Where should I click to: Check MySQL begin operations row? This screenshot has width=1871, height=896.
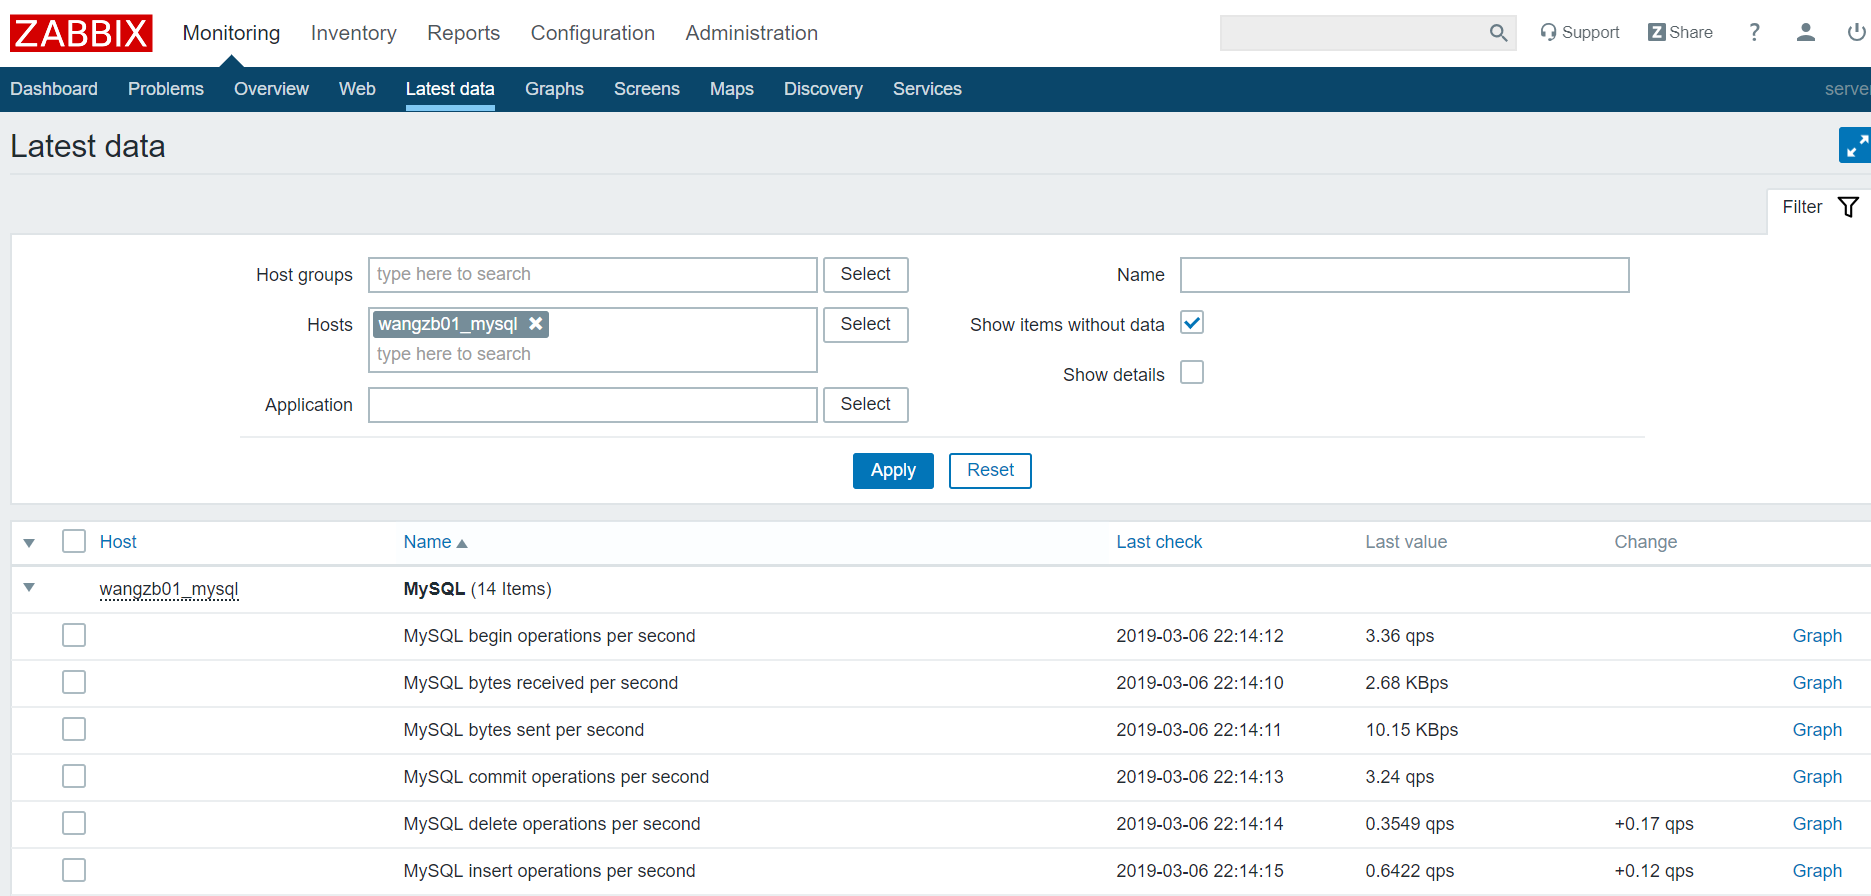pos(74,635)
